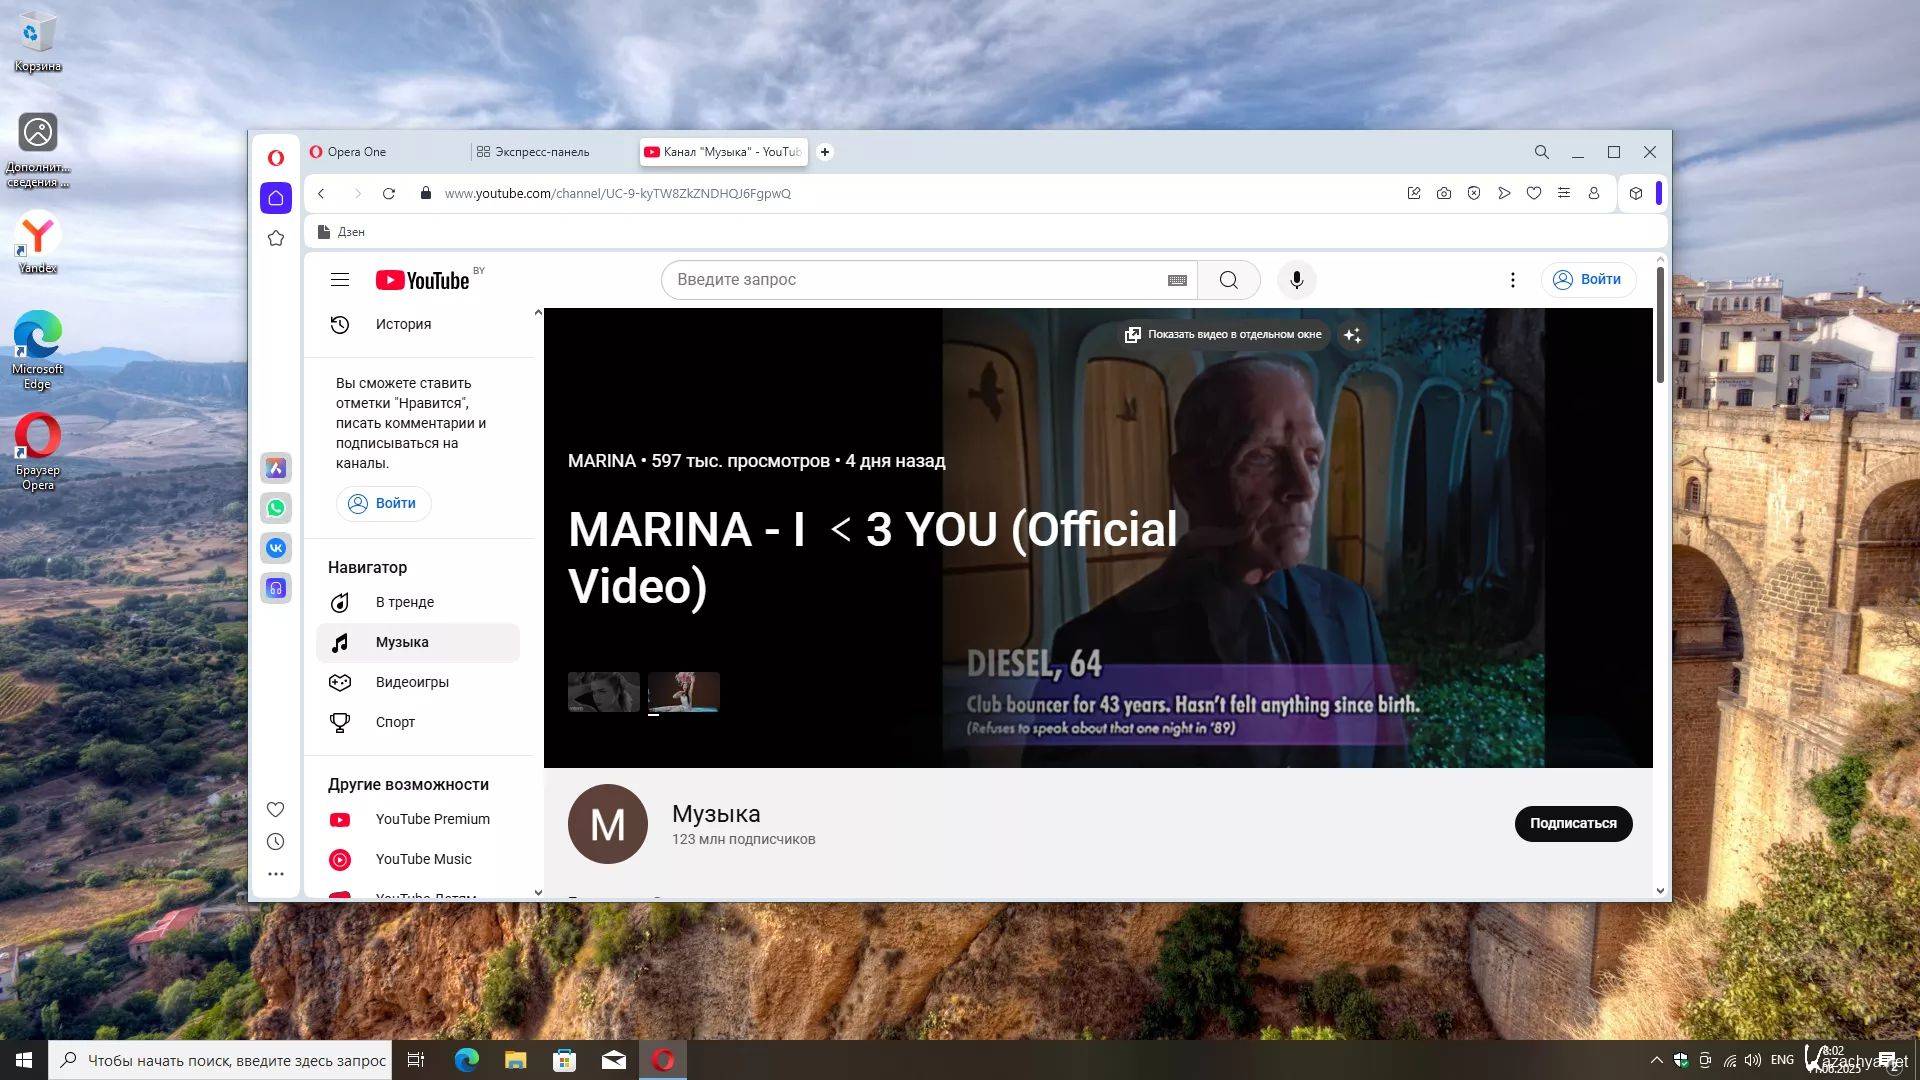1920x1080 pixels.
Task: Open Opera sidebar three-dots setup menu
Action: click(276, 874)
